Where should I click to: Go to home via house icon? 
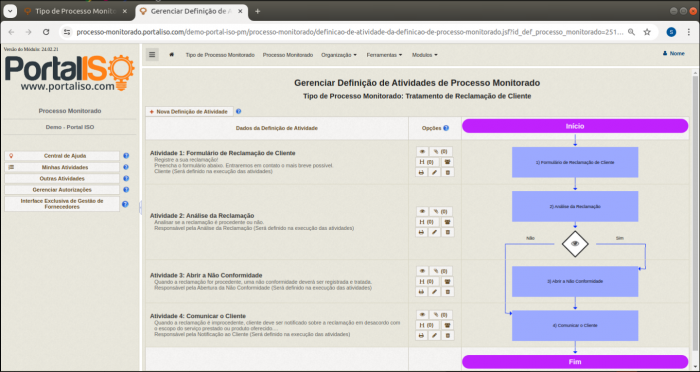(171, 54)
